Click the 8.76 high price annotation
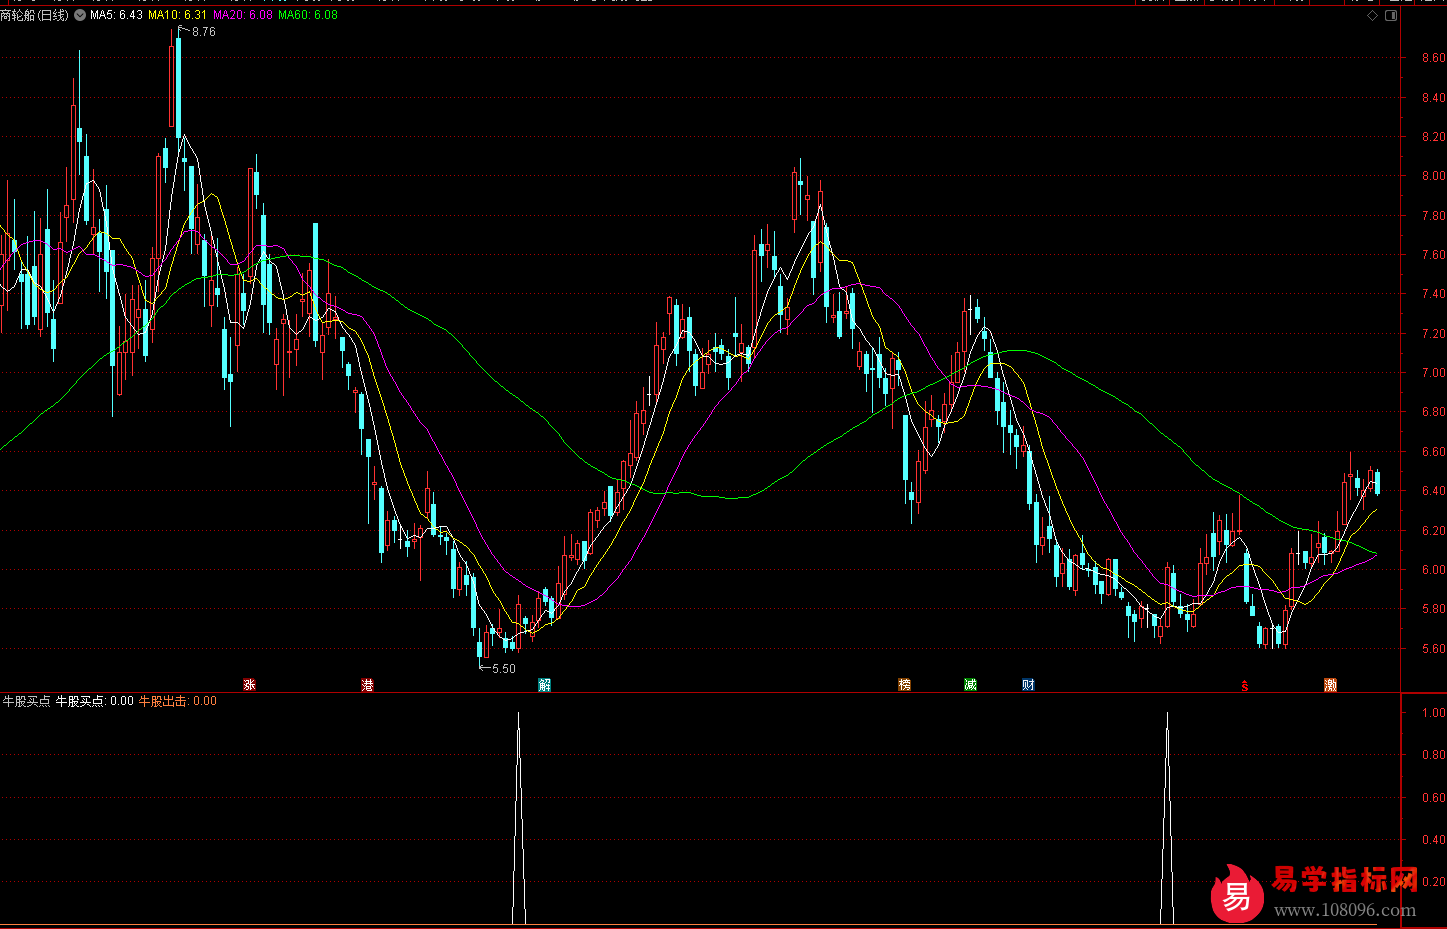The width and height of the screenshot is (1447, 929). pos(203,32)
